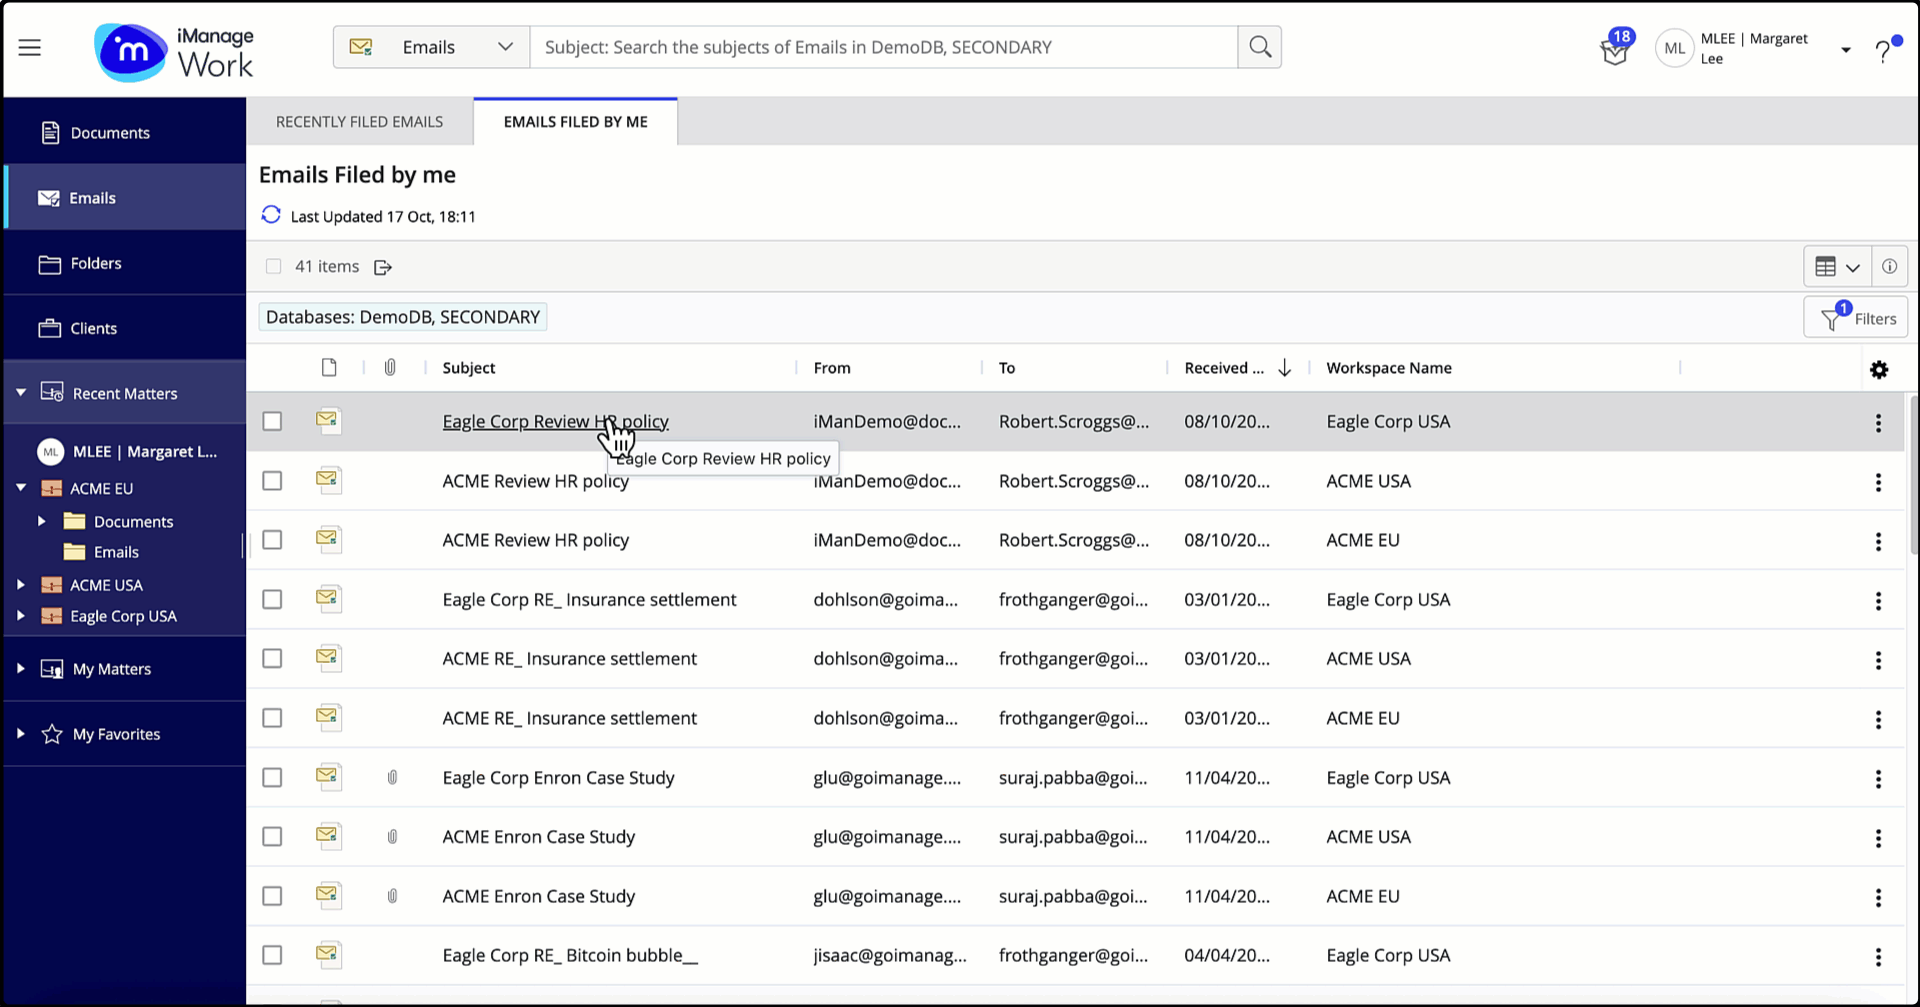The width and height of the screenshot is (1920, 1007).
Task: Check the Eagle Corp Enron Case Study row
Action: point(272,777)
